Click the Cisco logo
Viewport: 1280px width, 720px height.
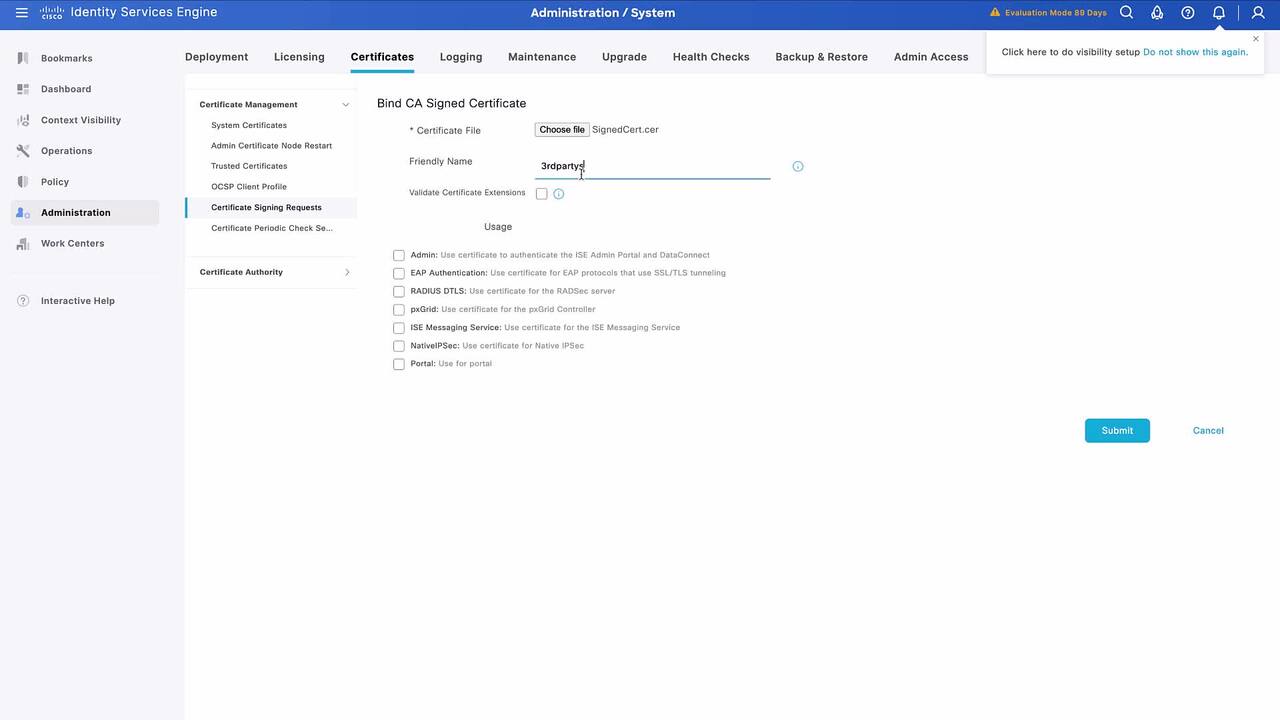pyautogui.click(x=51, y=13)
